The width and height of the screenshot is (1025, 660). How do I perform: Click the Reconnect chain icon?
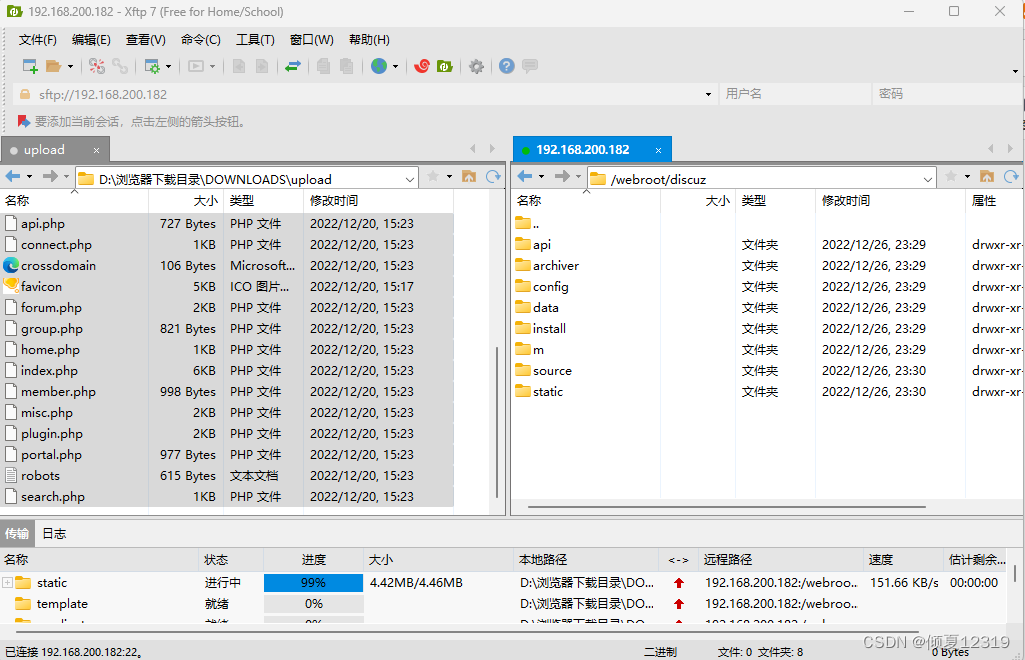tap(120, 66)
